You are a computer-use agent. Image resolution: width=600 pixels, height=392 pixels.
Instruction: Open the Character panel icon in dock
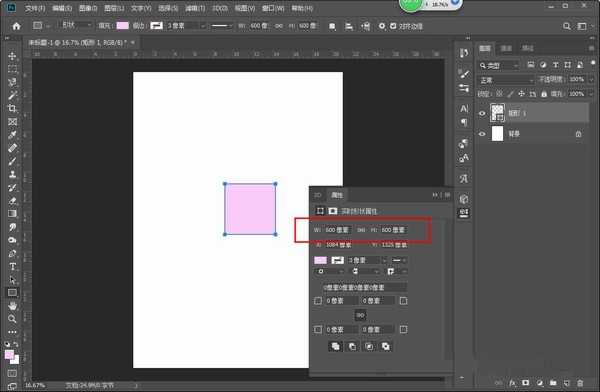click(464, 109)
